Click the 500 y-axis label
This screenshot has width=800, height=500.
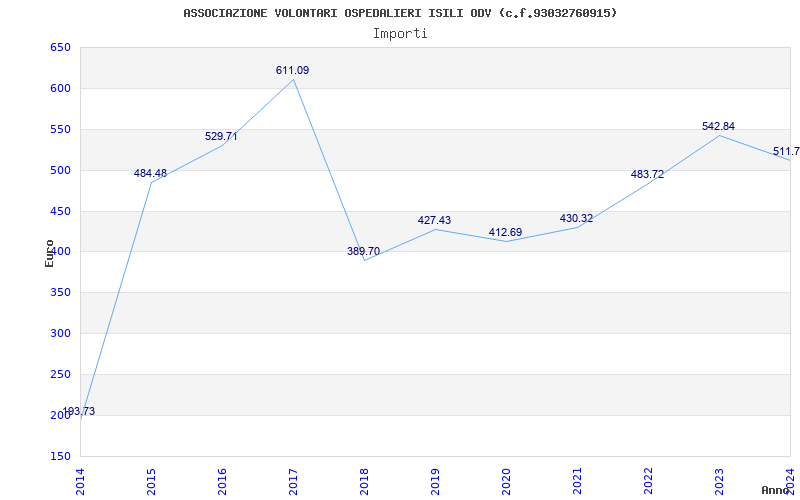click(x=60, y=170)
